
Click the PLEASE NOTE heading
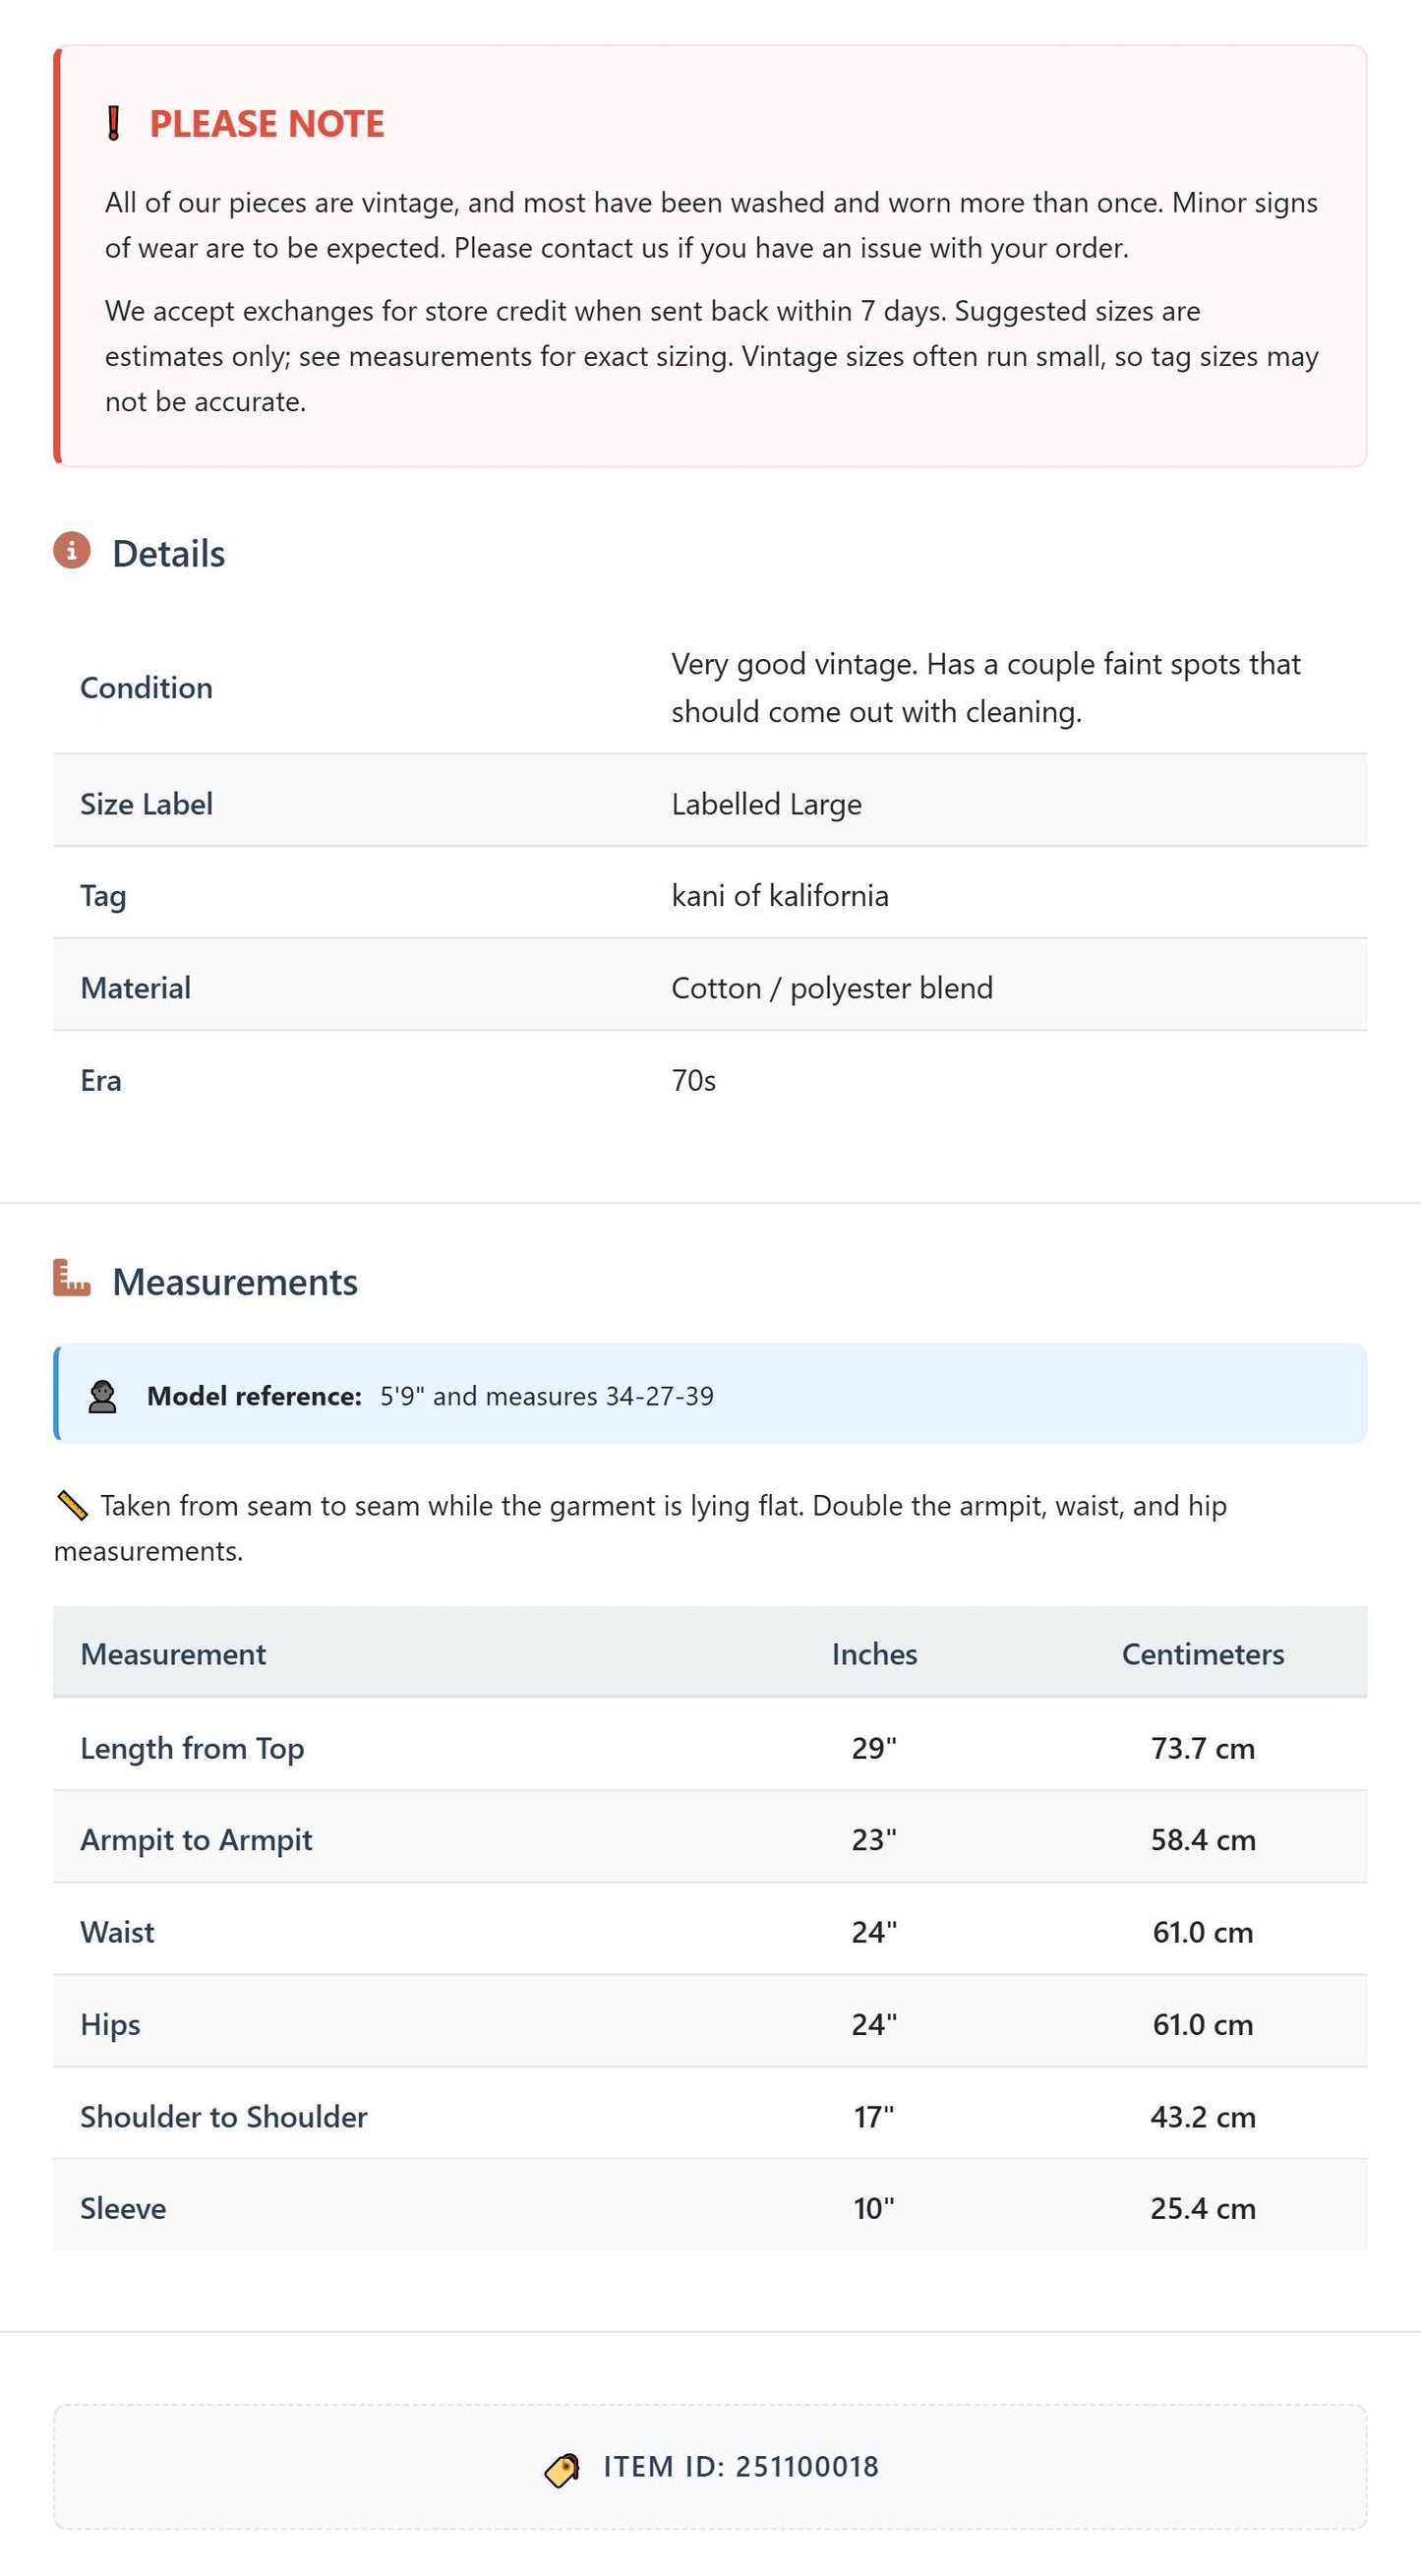tap(267, 124)
